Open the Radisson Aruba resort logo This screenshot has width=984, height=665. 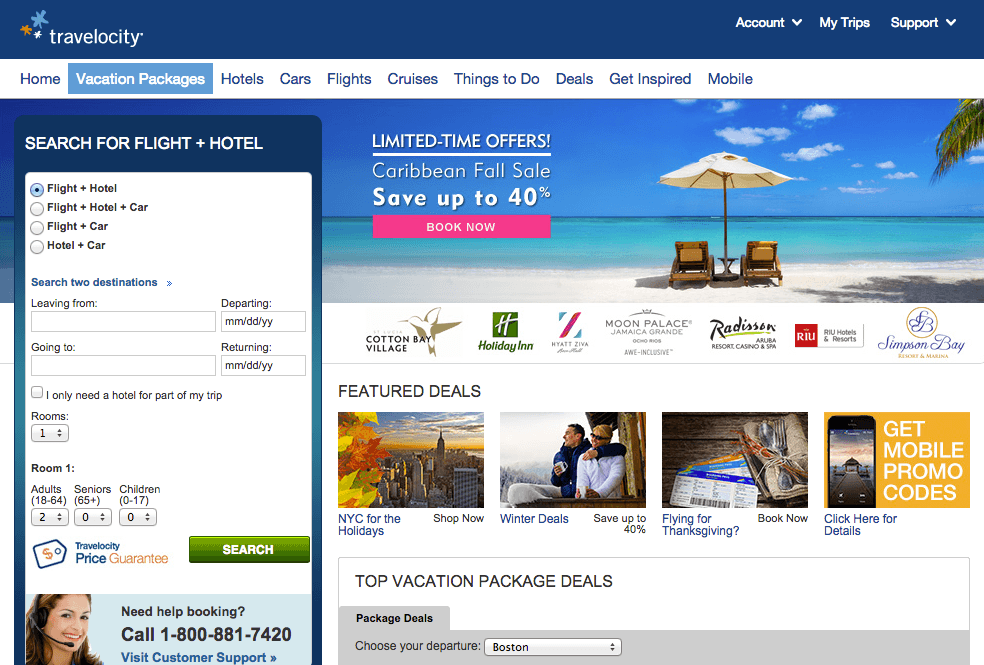(x=743, y=333)
